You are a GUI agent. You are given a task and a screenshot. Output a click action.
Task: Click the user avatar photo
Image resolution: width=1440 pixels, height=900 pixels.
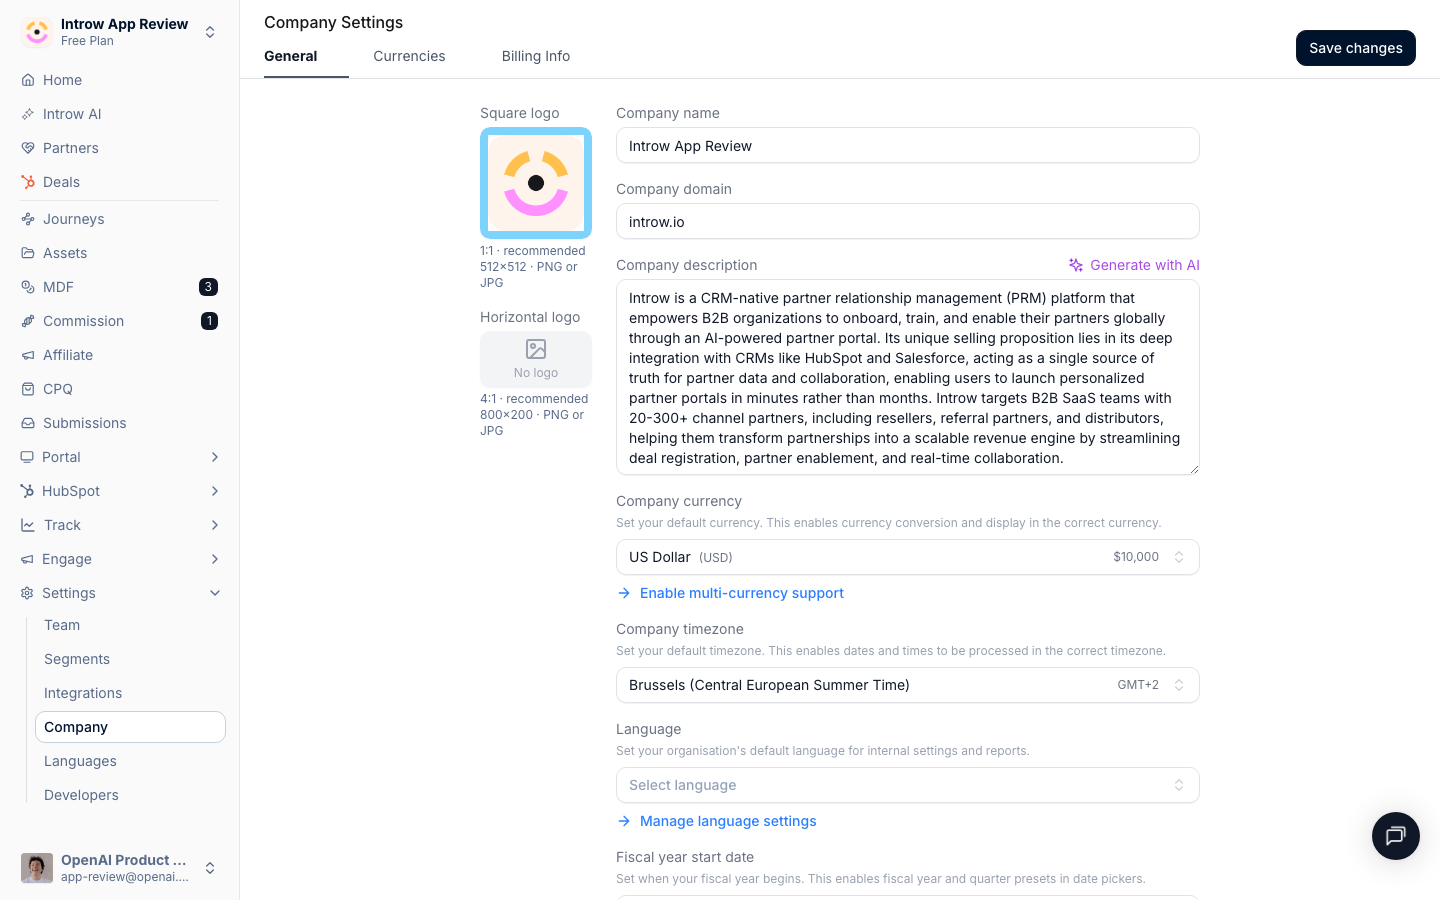(37, 868)
